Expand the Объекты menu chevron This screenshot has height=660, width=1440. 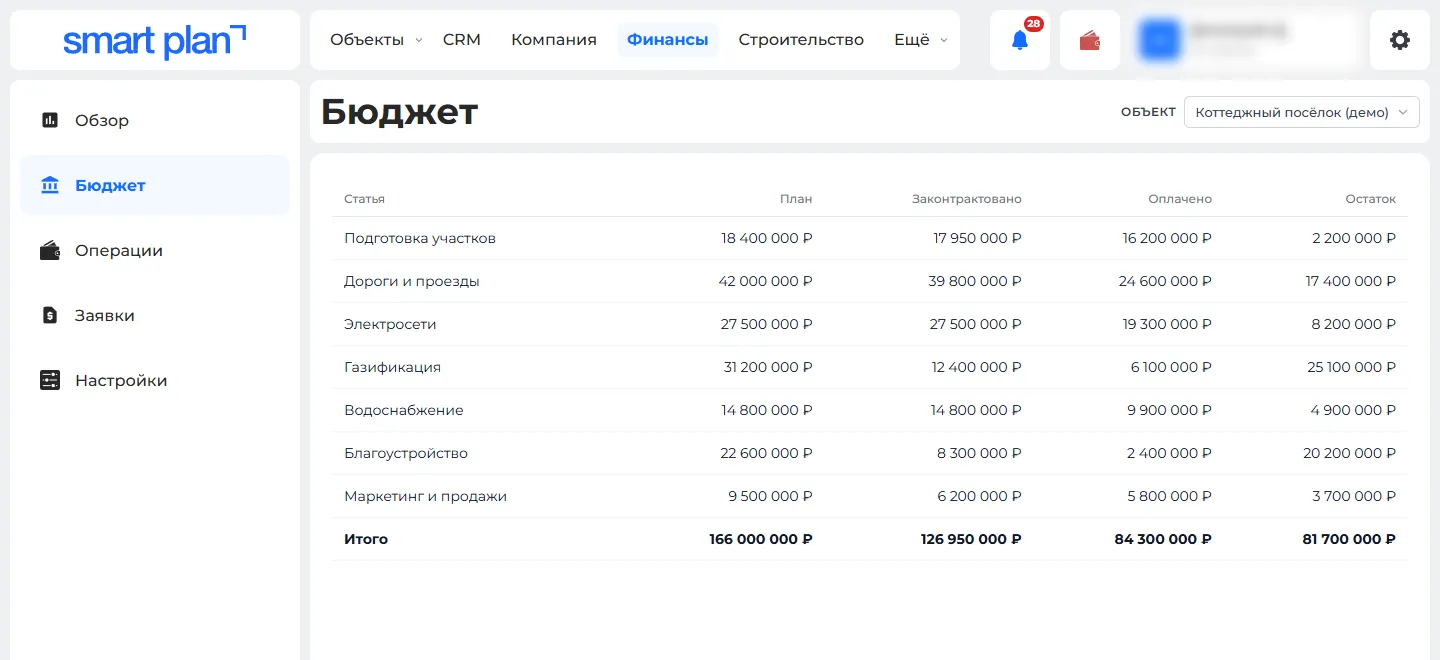click(x=419, y=41)
